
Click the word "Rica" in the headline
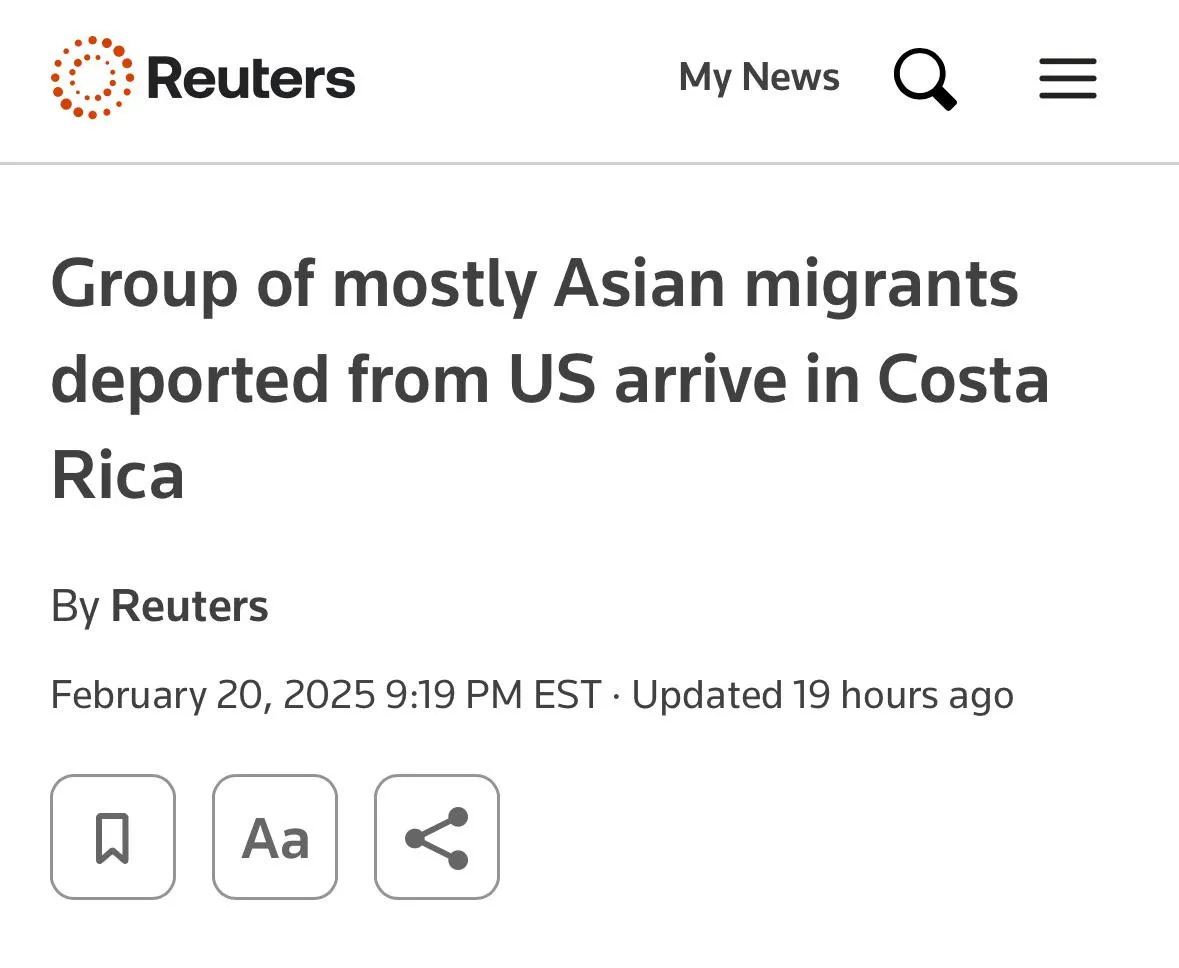(118, 476)
